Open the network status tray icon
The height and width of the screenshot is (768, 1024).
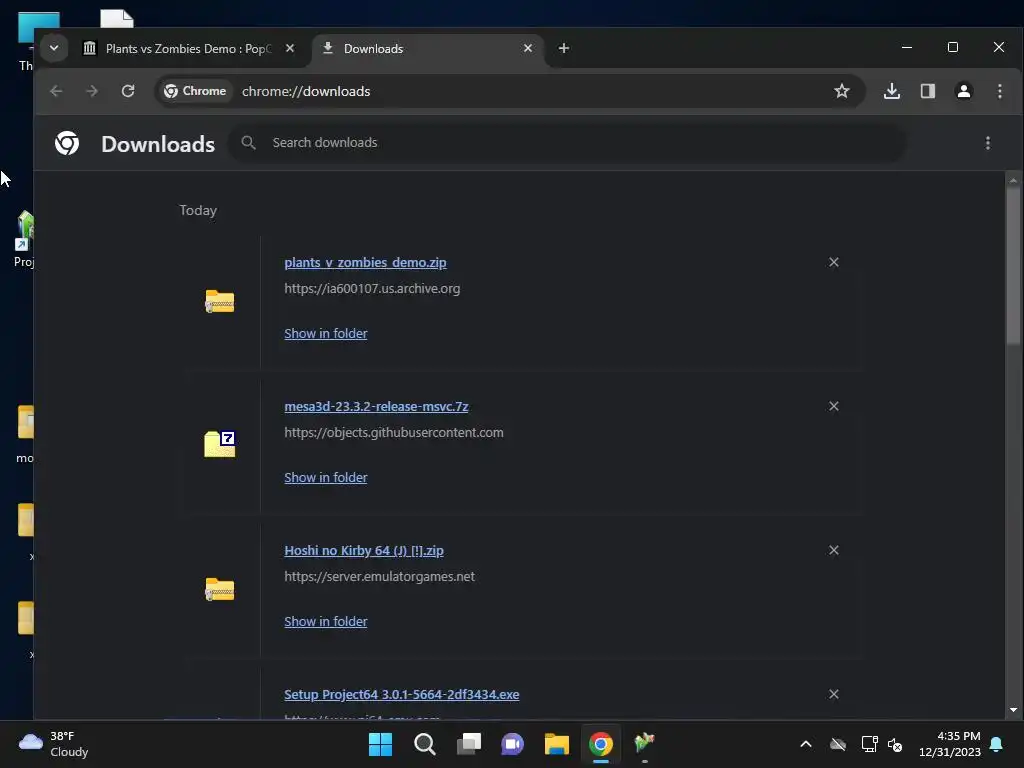pyautogui.click(x=869, y=744)
